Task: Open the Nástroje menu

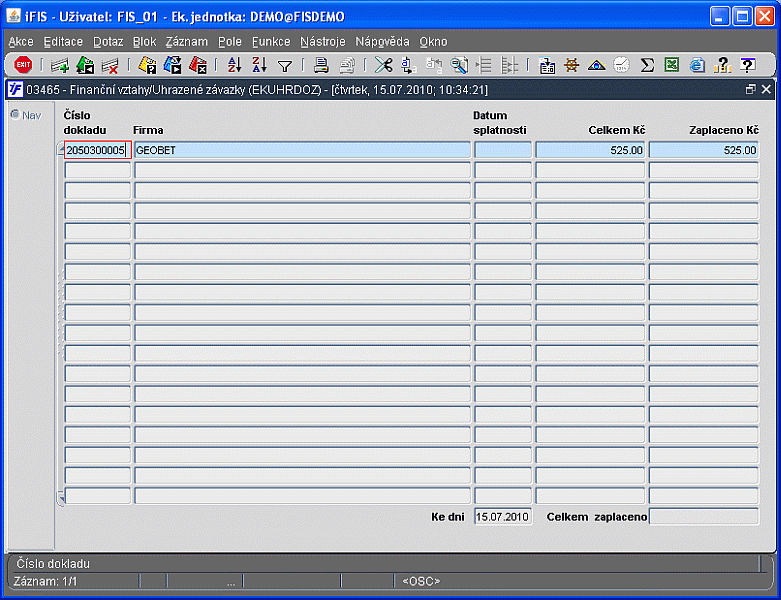Action: click(323, 42)
